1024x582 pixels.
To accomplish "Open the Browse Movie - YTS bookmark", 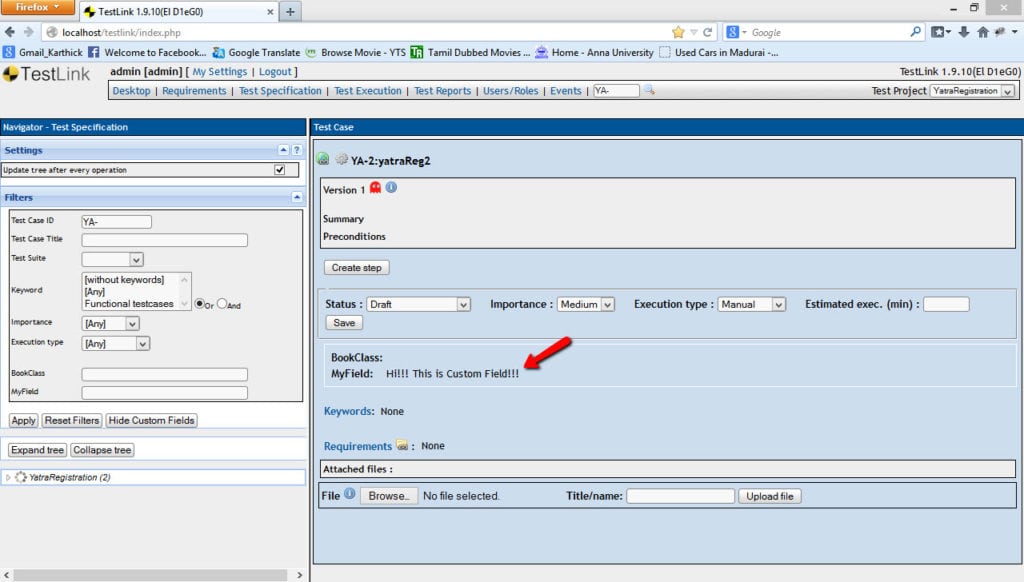I will click(x=355, y=52).
